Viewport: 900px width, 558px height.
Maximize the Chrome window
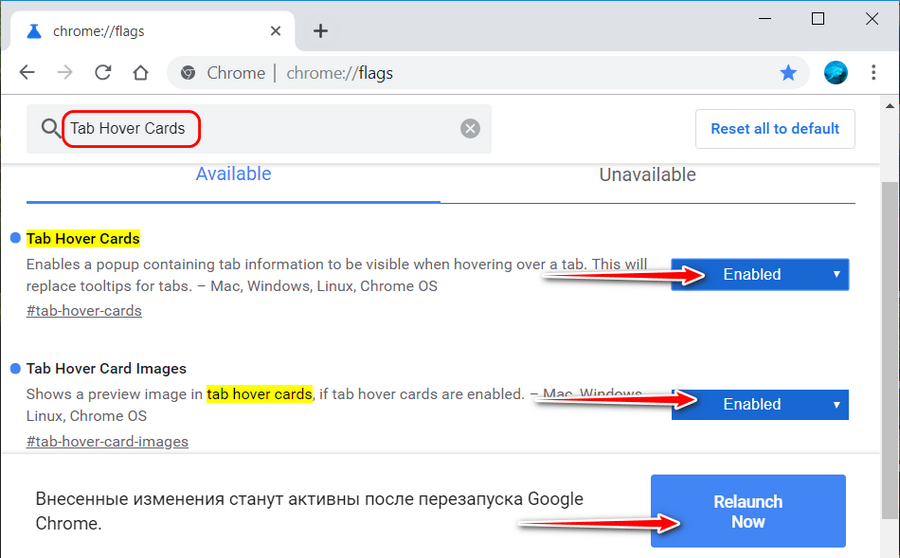(x=818, y=19)
